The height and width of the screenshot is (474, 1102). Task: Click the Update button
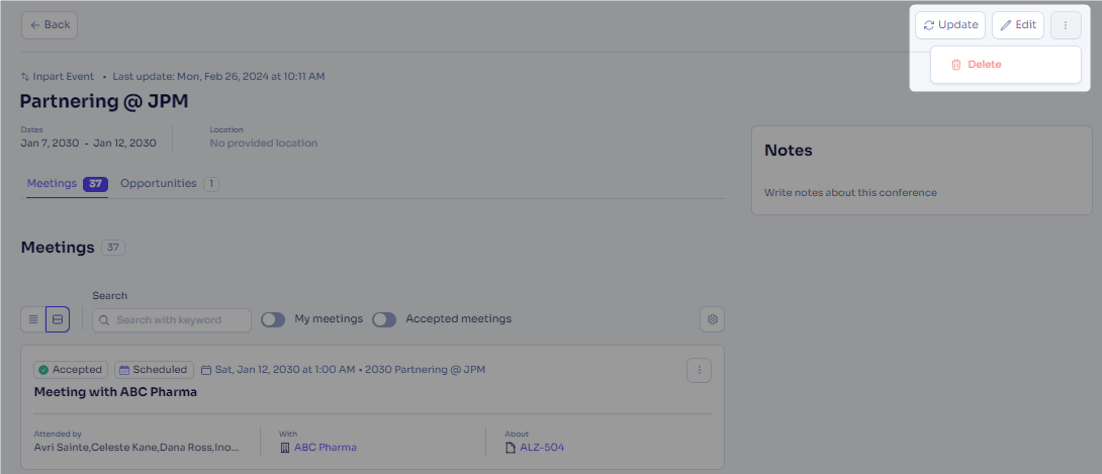[x=950, y=25]
